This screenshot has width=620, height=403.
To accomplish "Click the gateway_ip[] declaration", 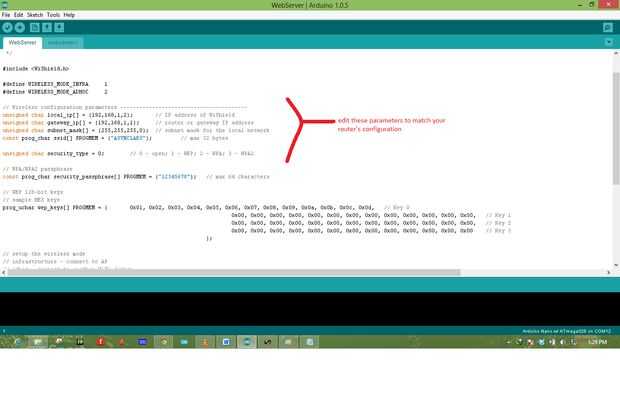I will tap(71, 123).
